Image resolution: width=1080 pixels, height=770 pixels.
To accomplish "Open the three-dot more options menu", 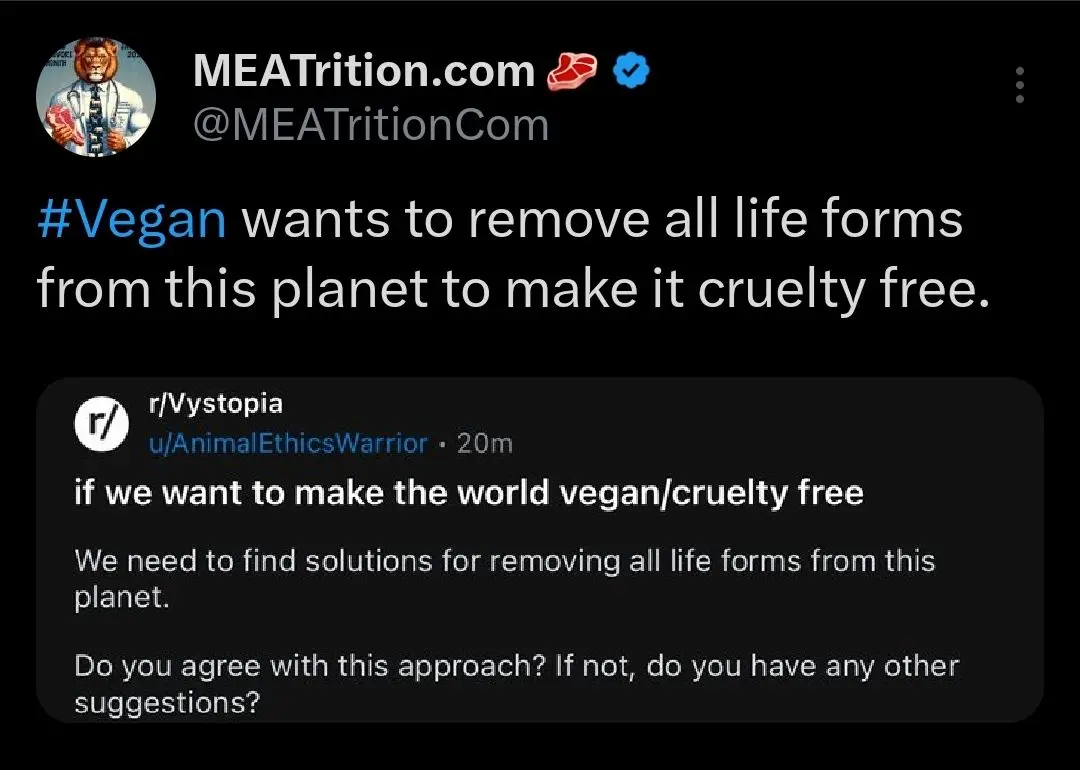I will pyautogui.click(x=1019, y=86).
